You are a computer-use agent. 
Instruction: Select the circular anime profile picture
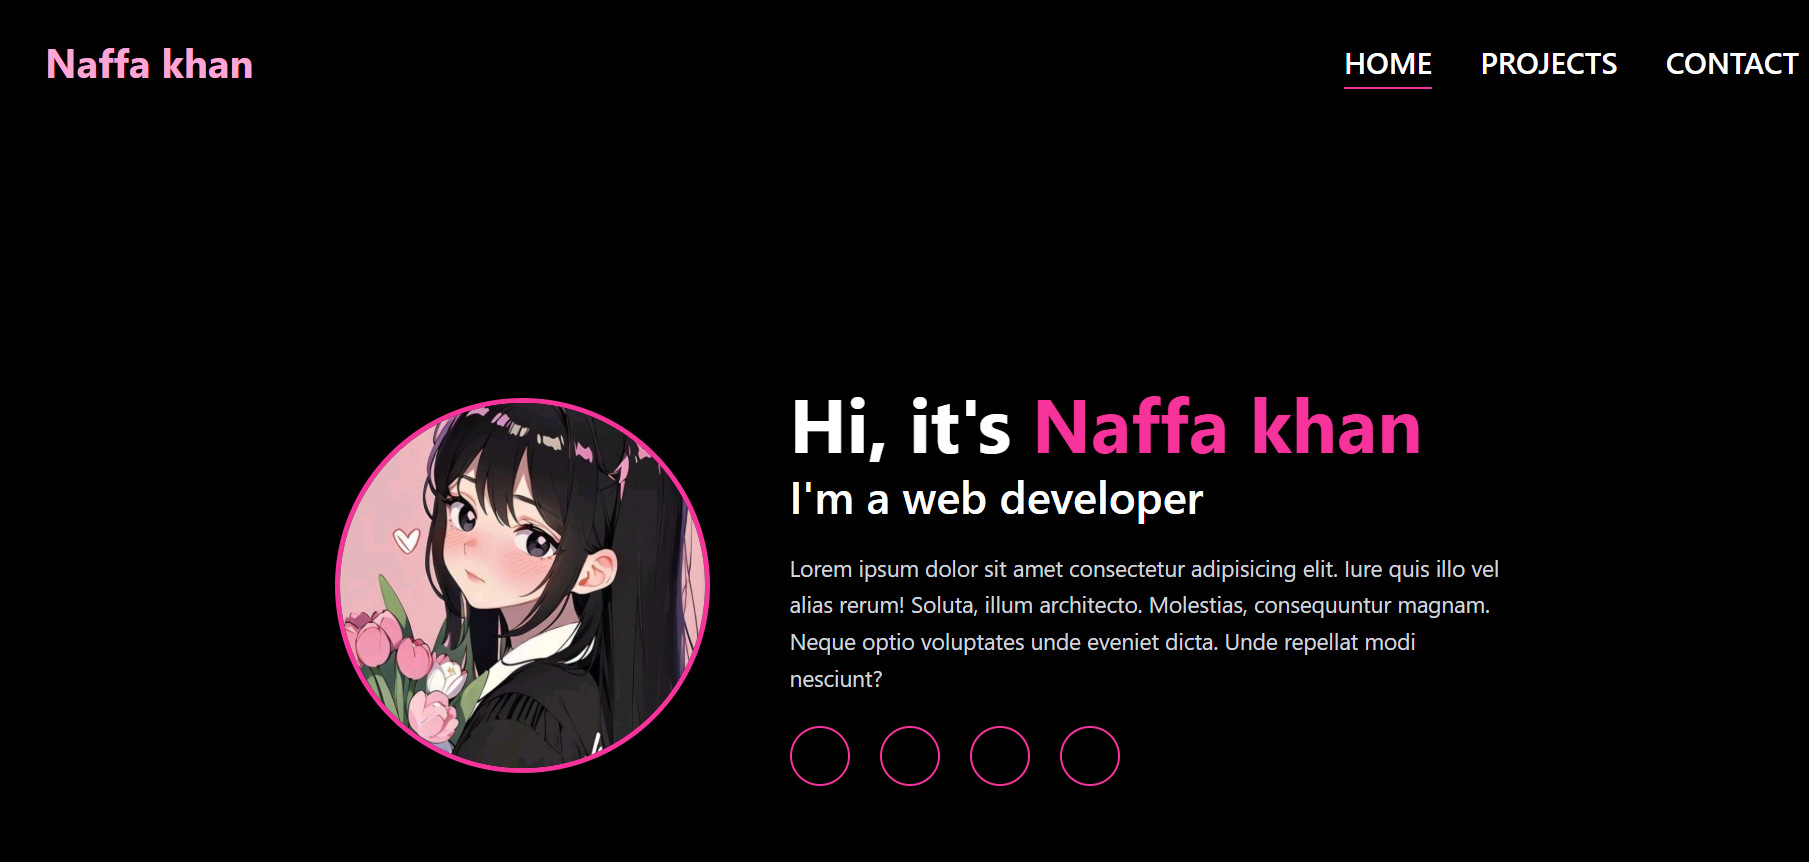[522, 585]
